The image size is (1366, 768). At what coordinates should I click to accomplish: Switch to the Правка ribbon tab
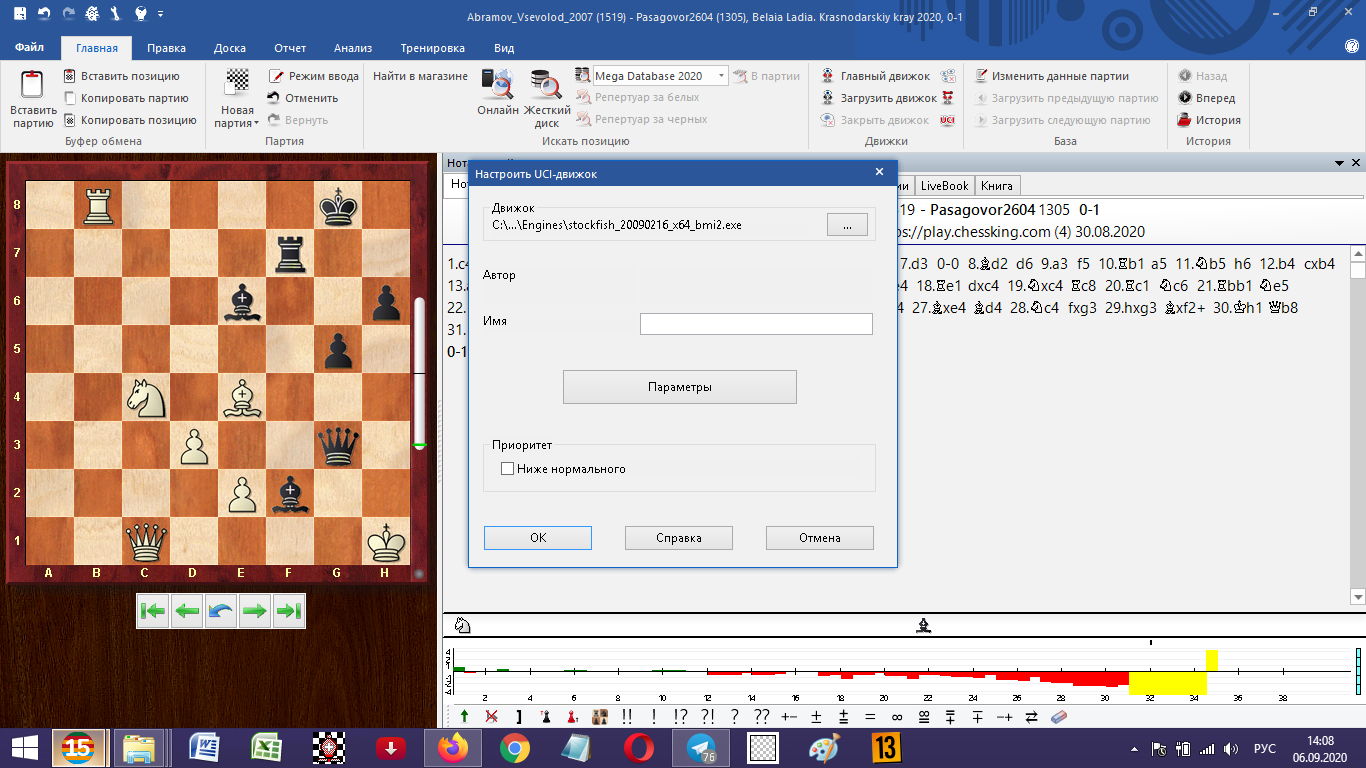(x=166, y=48)
